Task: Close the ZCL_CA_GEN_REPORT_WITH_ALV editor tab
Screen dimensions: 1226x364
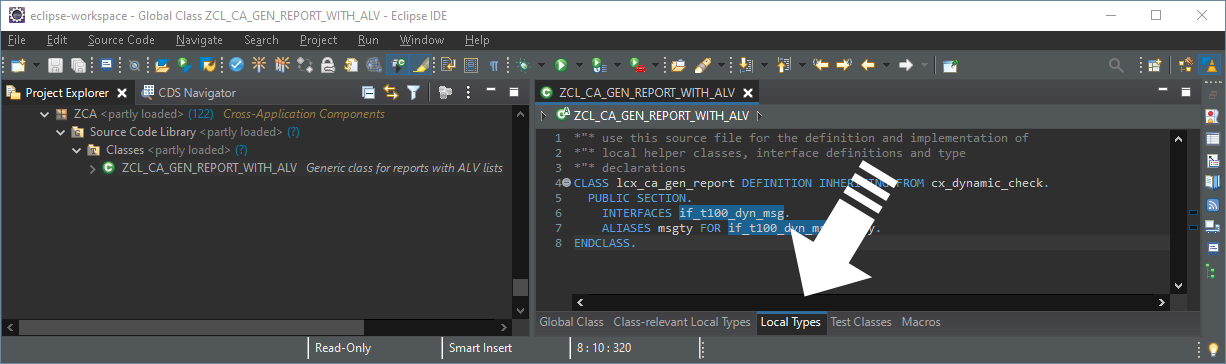Action: pos(747,92)
